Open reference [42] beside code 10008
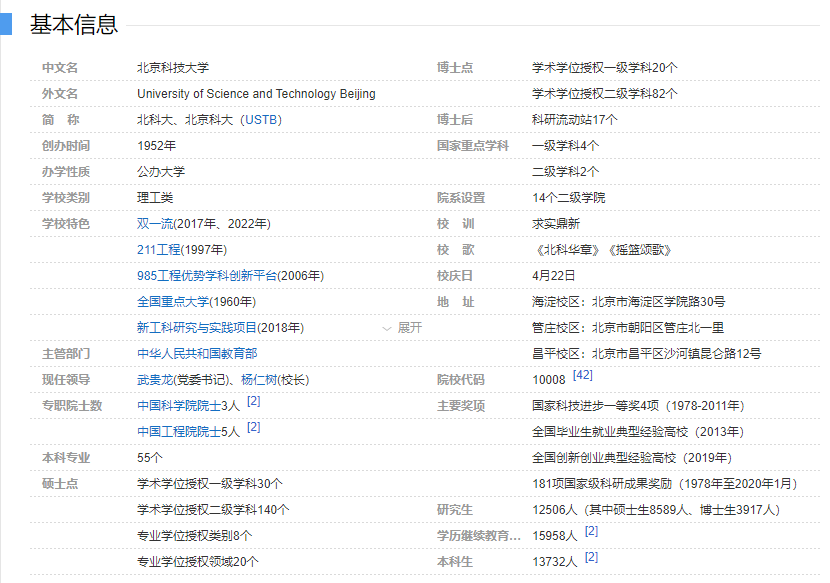This screenshot has height=583, width=830. pyautogui.click(x=583, y=375)
